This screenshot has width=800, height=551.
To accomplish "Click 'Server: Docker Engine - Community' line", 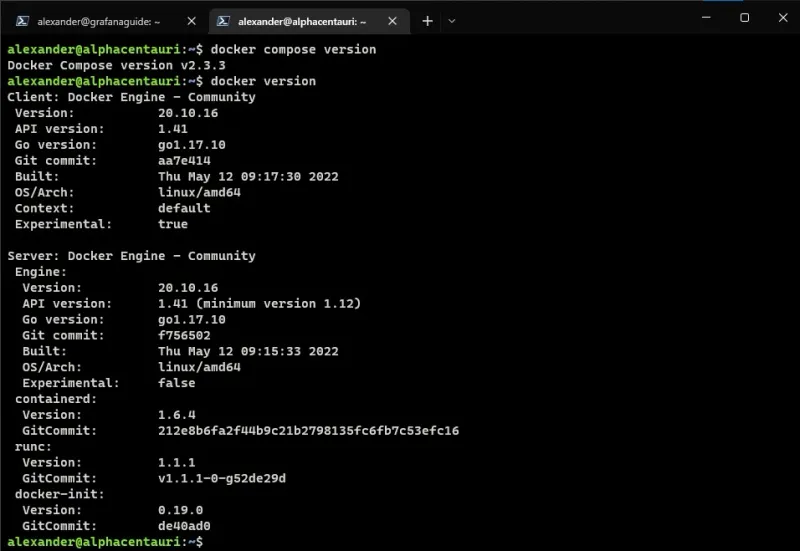I will click(131, 256).
